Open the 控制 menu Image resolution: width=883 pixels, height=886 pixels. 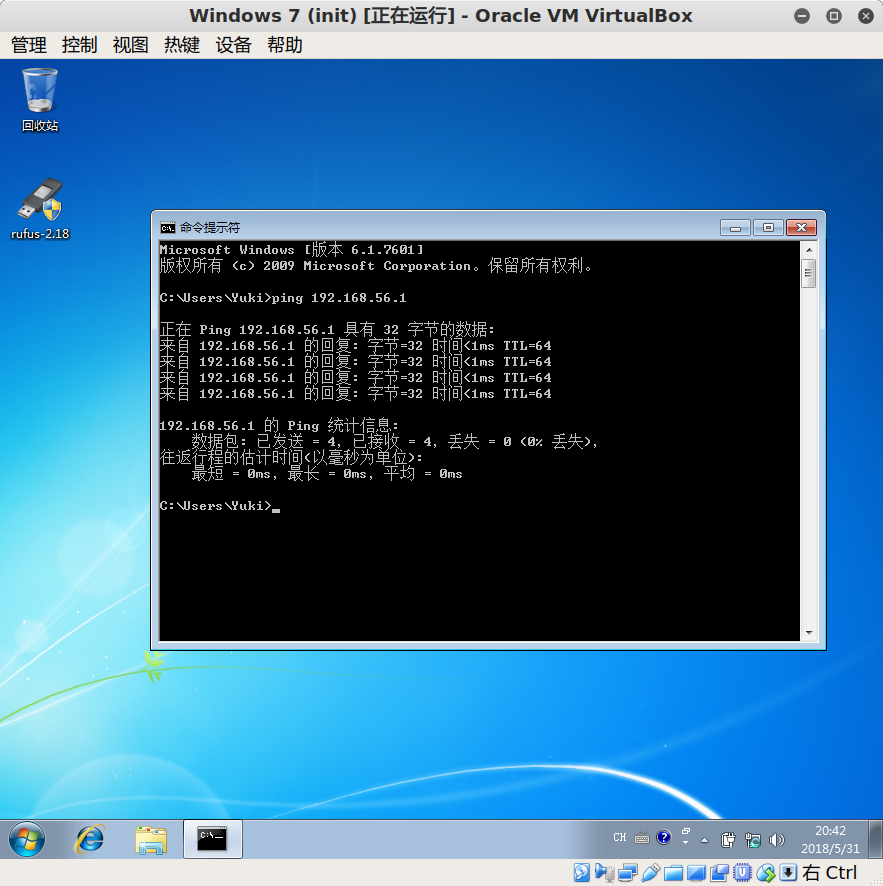coord(80,45)
